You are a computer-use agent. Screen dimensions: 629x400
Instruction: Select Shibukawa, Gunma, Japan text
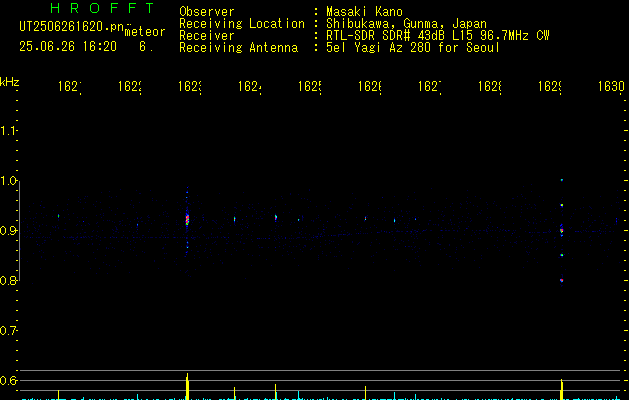pyautogui.click(x=406, y=24)
